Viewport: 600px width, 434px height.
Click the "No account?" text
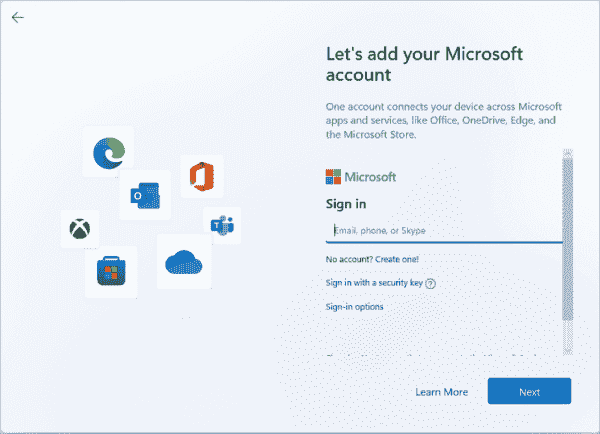pos(349,259)
